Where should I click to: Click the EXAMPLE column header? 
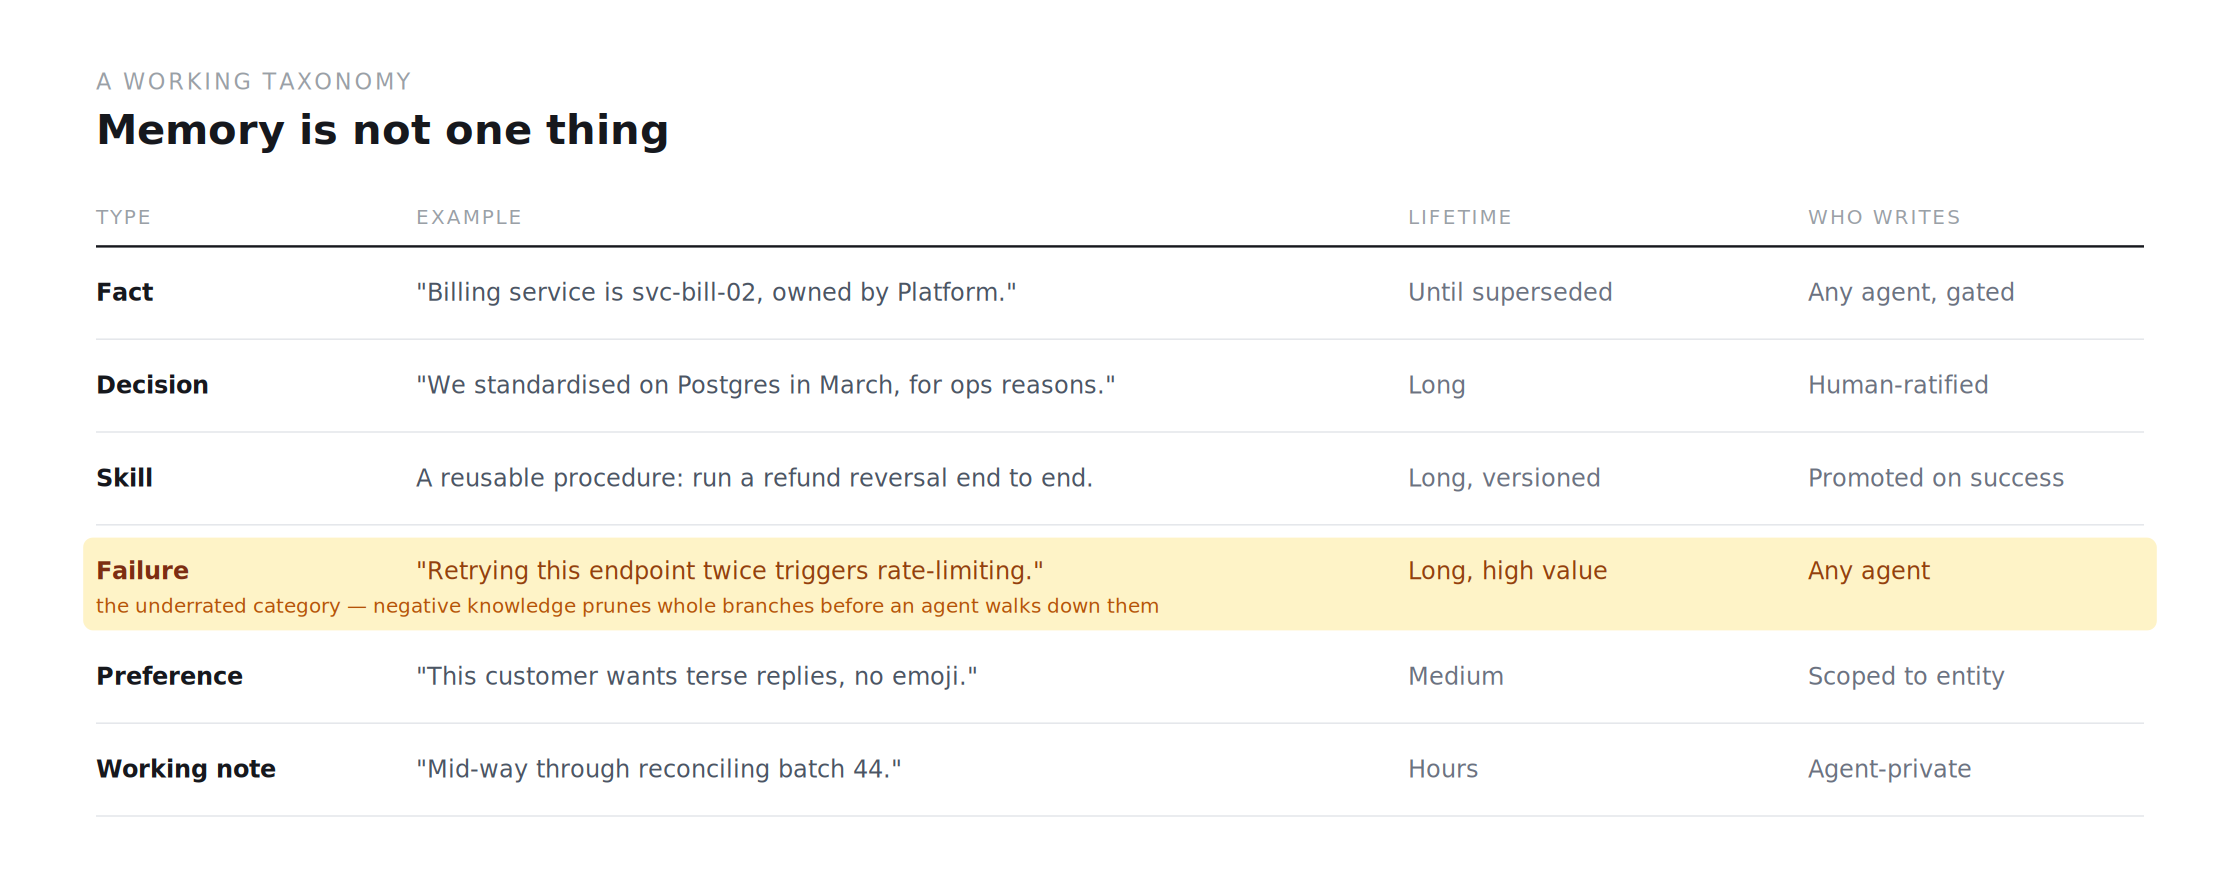point(469,218)
